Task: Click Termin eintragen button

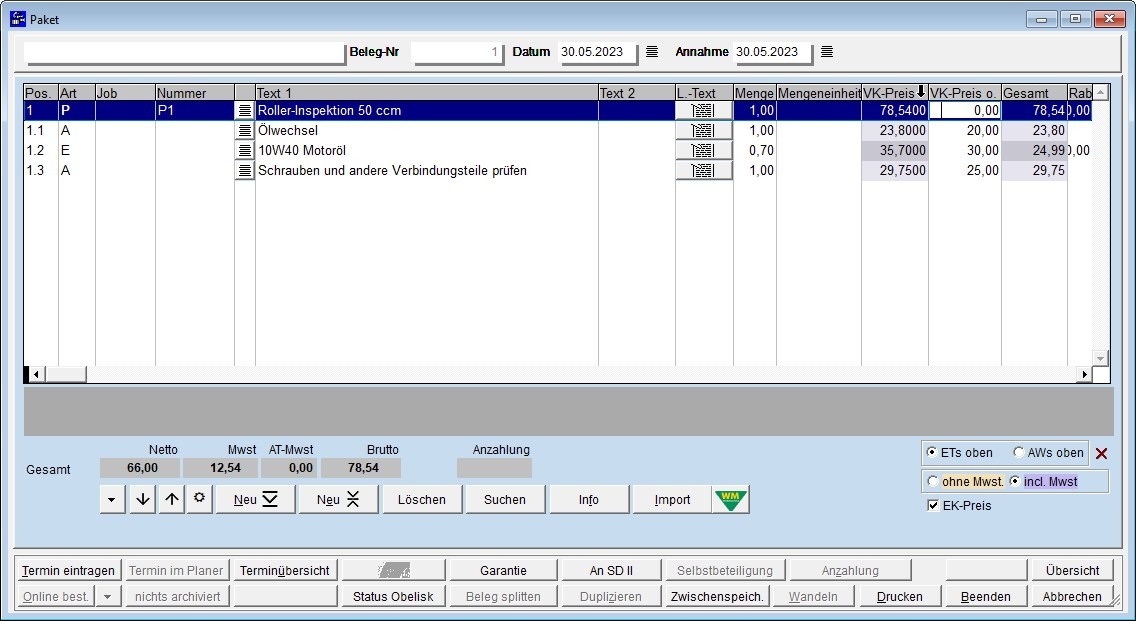Action: (68, 571)
